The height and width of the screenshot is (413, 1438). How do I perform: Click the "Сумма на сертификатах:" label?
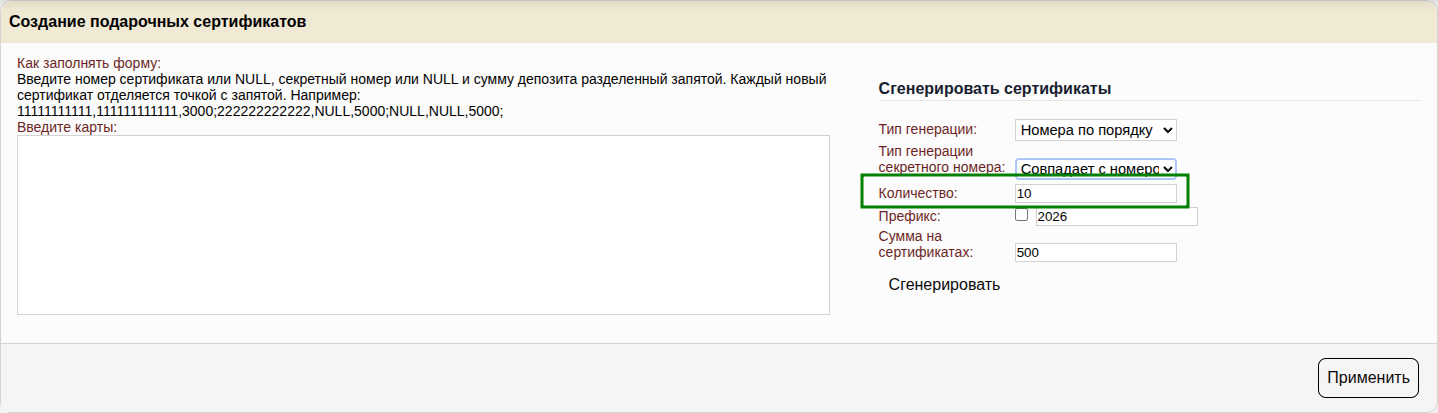pyautogui.click(x=925, y=245)
